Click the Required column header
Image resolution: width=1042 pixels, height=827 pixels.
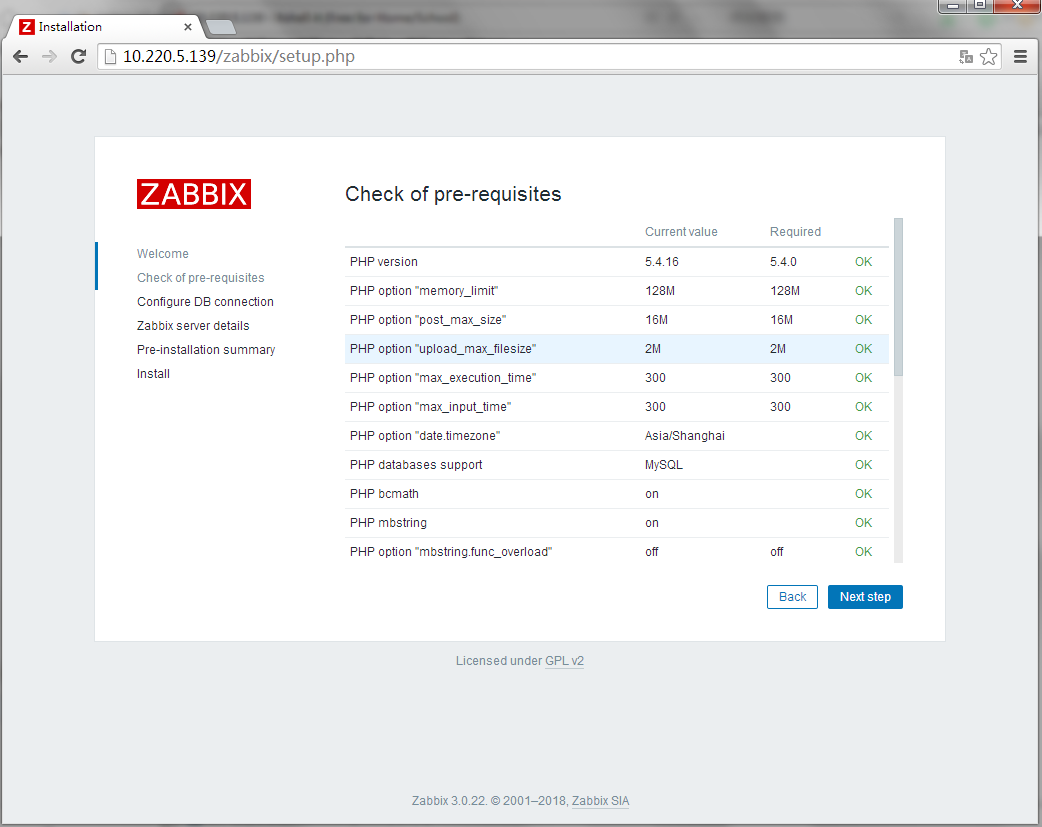pyautogui.click(x=795, y=232)
